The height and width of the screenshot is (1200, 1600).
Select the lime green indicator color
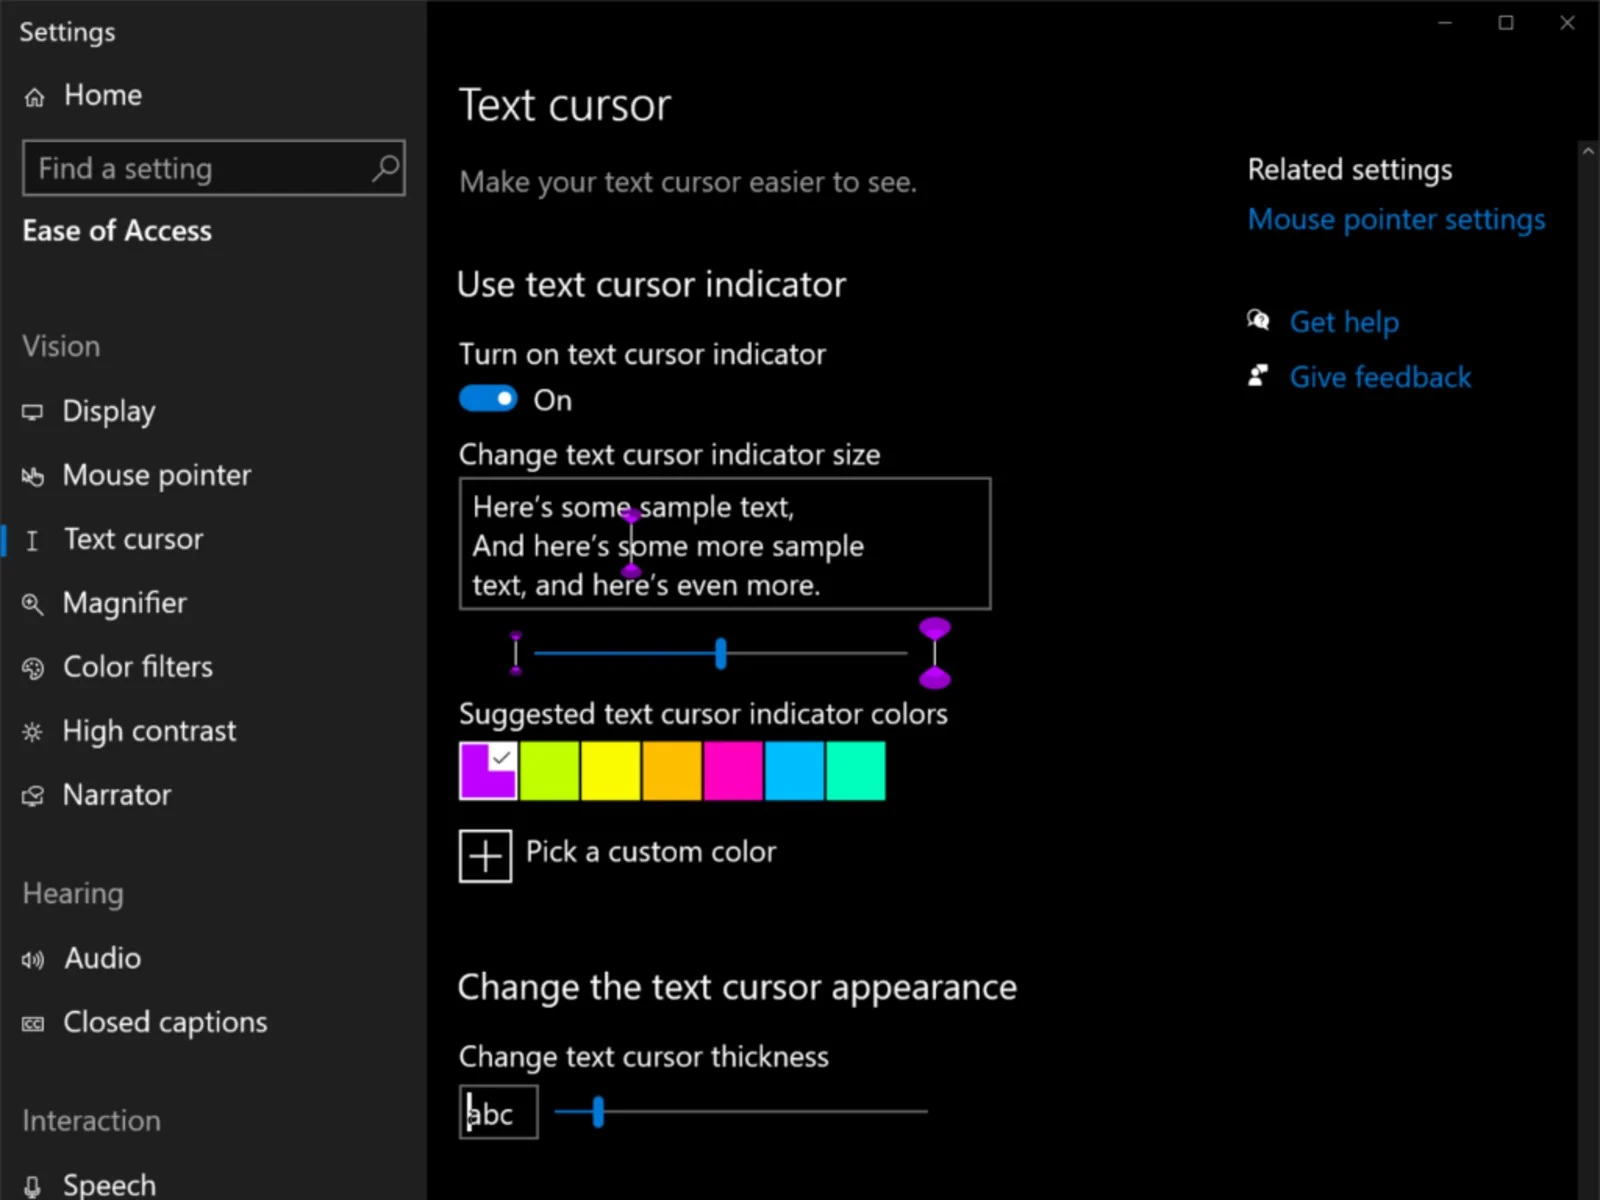click(549, 771)
